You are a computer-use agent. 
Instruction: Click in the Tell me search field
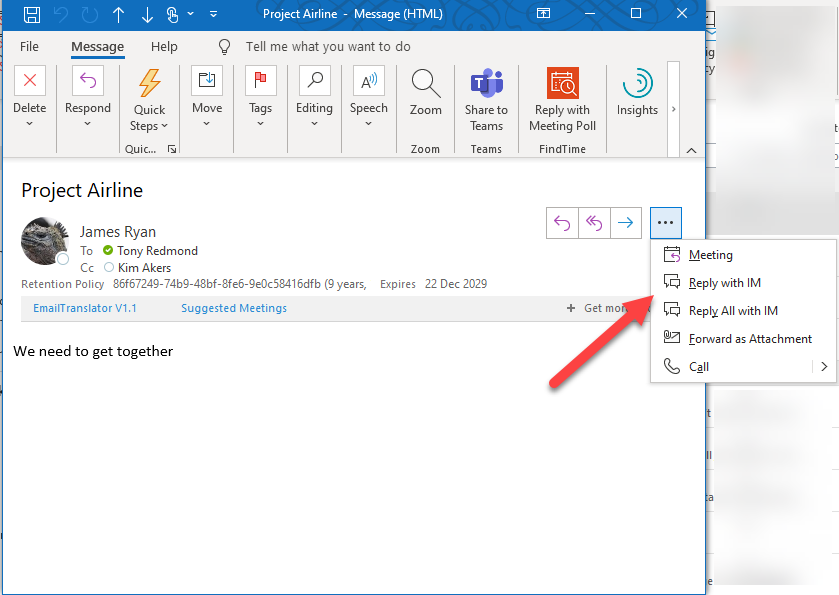coord(328,47)
